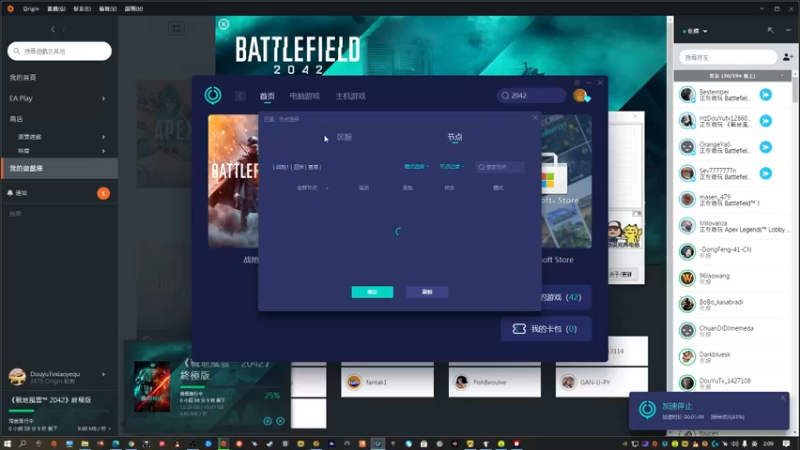Screen dimensions: 800x450
Task: Click the accelerator window's back arrow
Action: point(240,96)
